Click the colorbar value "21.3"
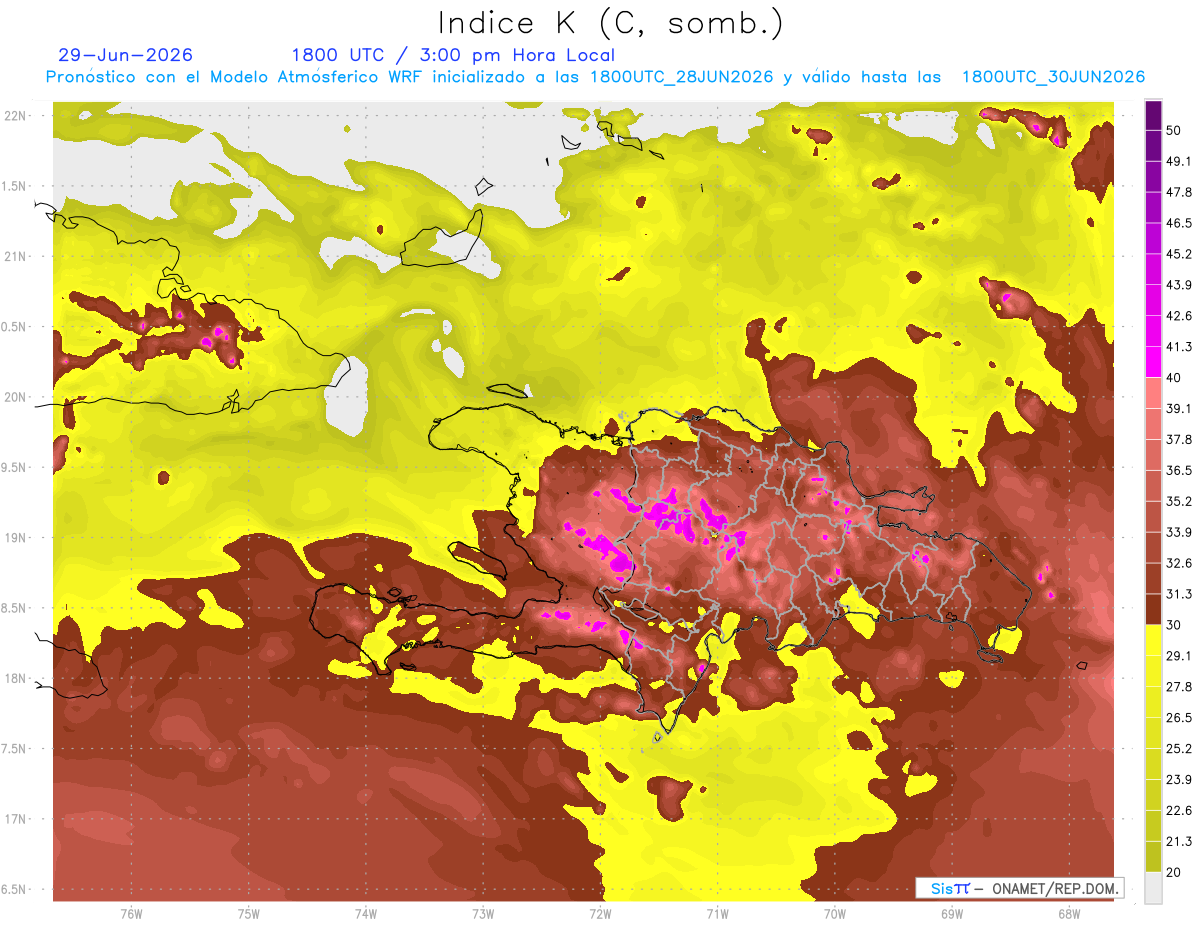Screen dimensions: 1200x927 (x=1179, y=841)
